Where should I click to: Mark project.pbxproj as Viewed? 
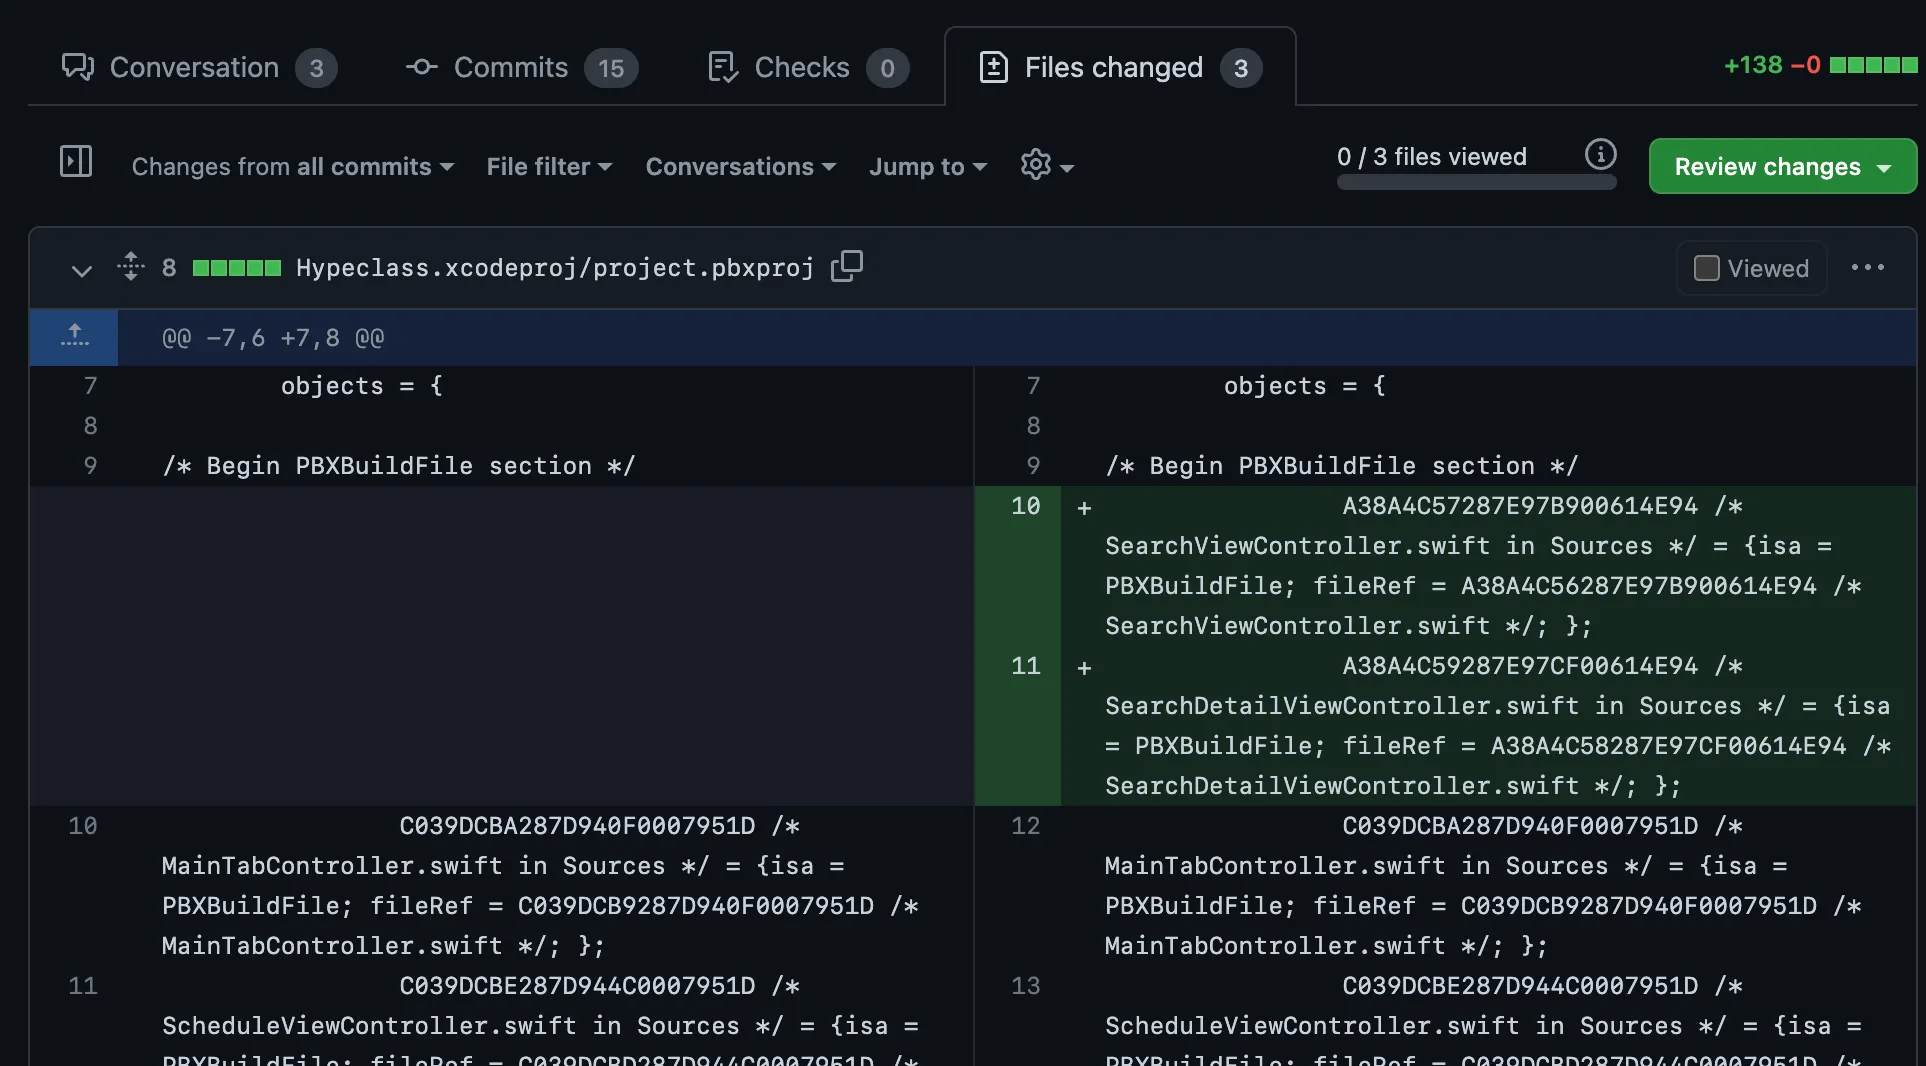click(x=1707, y=268)
